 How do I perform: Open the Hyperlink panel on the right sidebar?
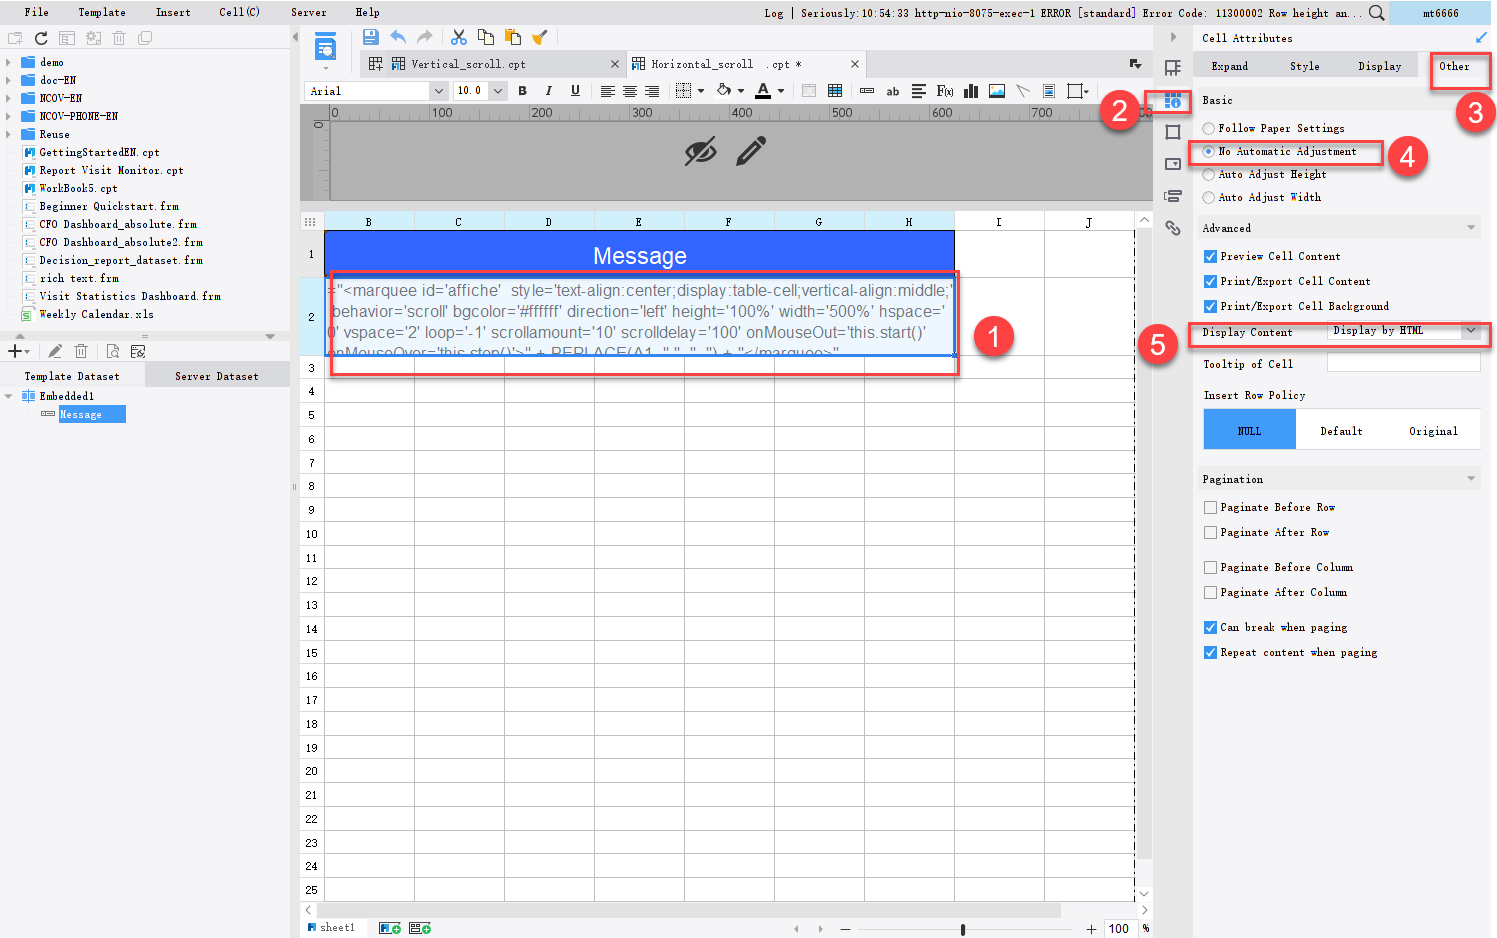(x=1171, y=228)
